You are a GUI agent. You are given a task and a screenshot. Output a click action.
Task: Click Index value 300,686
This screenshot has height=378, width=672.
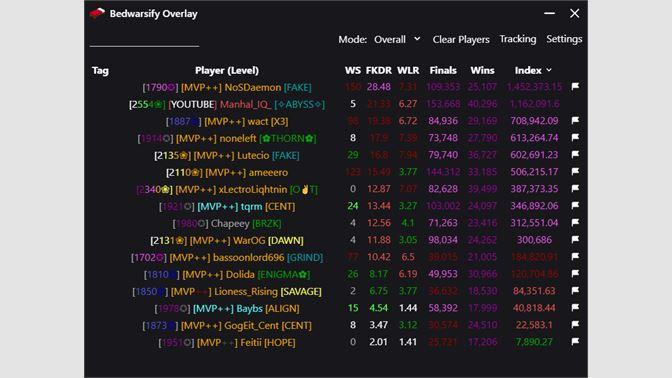[534, 240]
